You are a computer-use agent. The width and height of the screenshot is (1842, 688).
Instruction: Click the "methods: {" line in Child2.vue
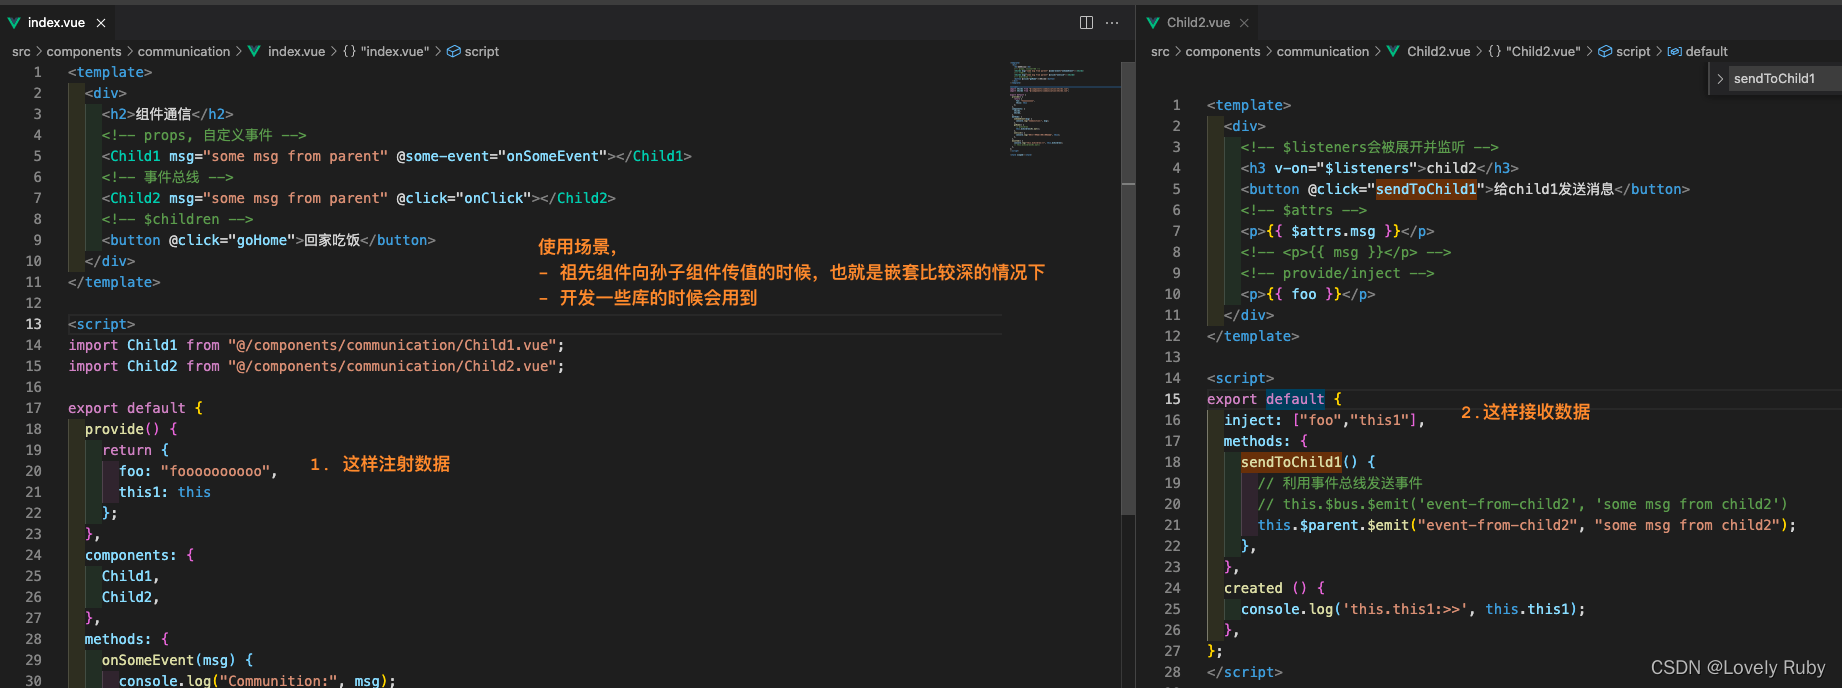[x=1265, y=441]
